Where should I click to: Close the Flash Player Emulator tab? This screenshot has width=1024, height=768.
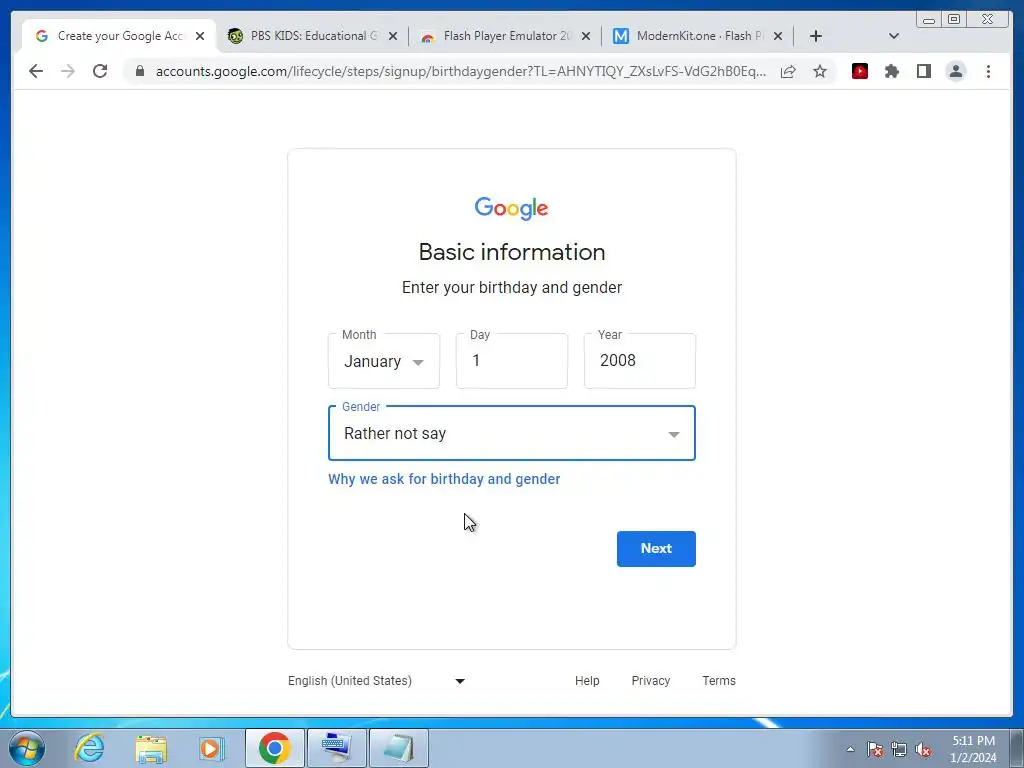[586, 36]
